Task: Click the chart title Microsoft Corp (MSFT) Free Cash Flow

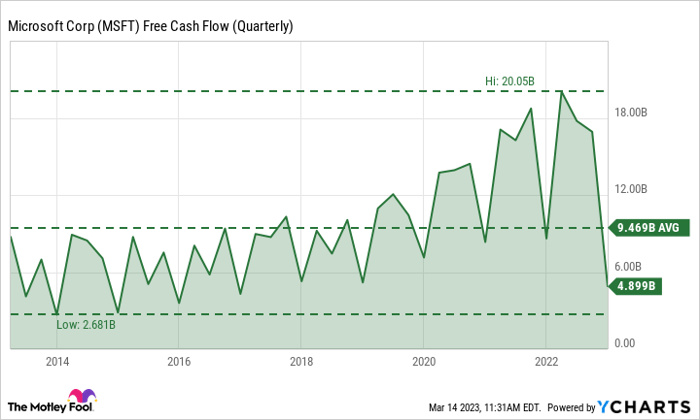Action: point(150,26)
